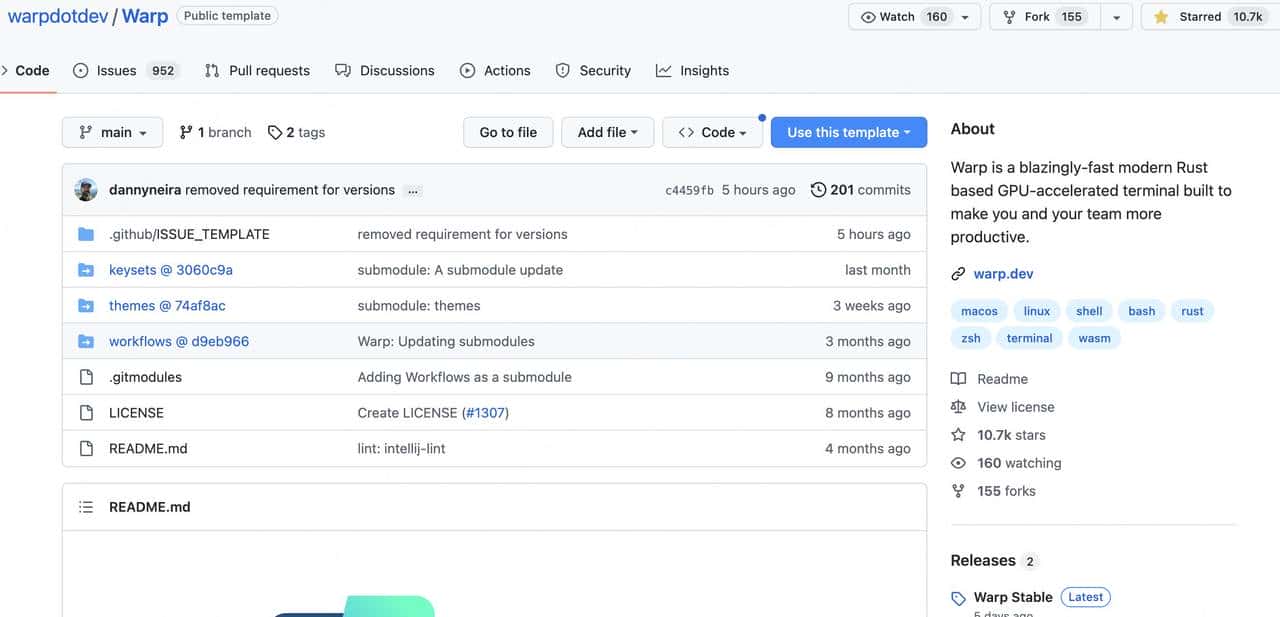
Task: Select the rust topic tag
Action: 1192,311
